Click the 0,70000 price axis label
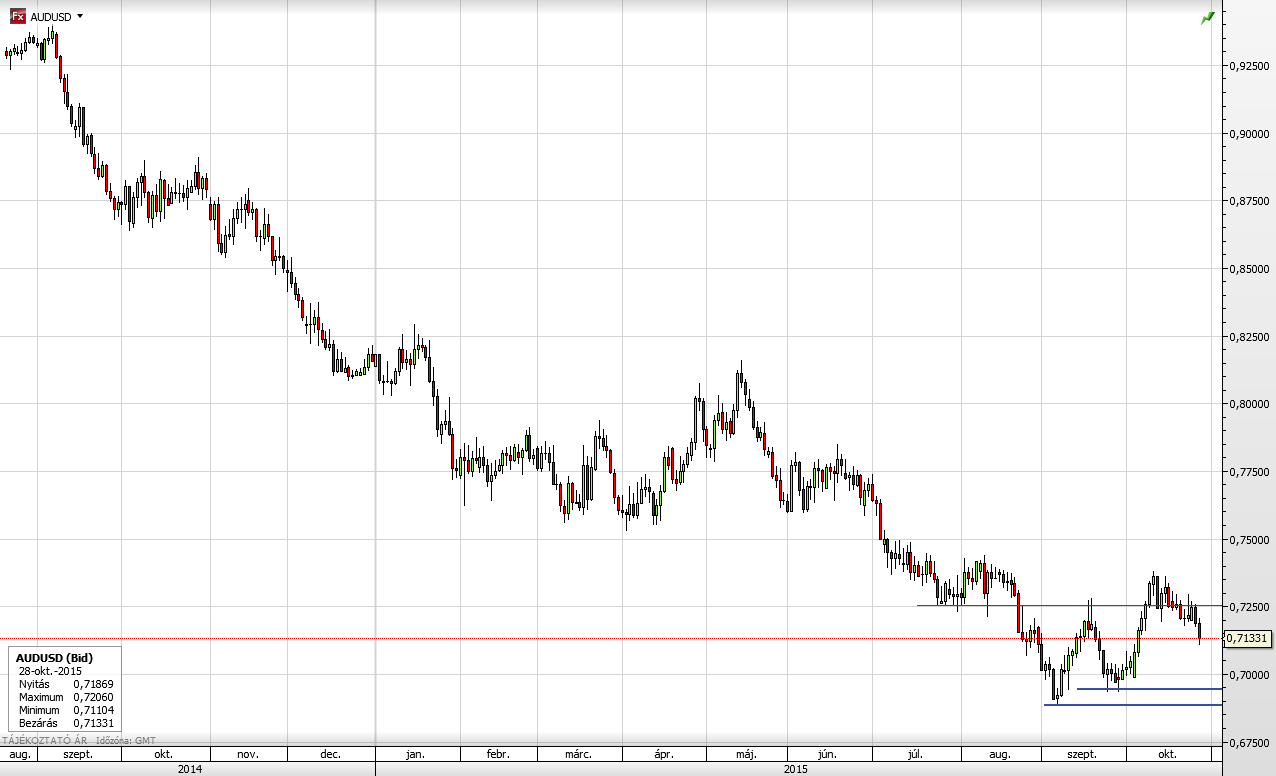This screenshot has height=776, width=1276. click(x=1250, y=675)
